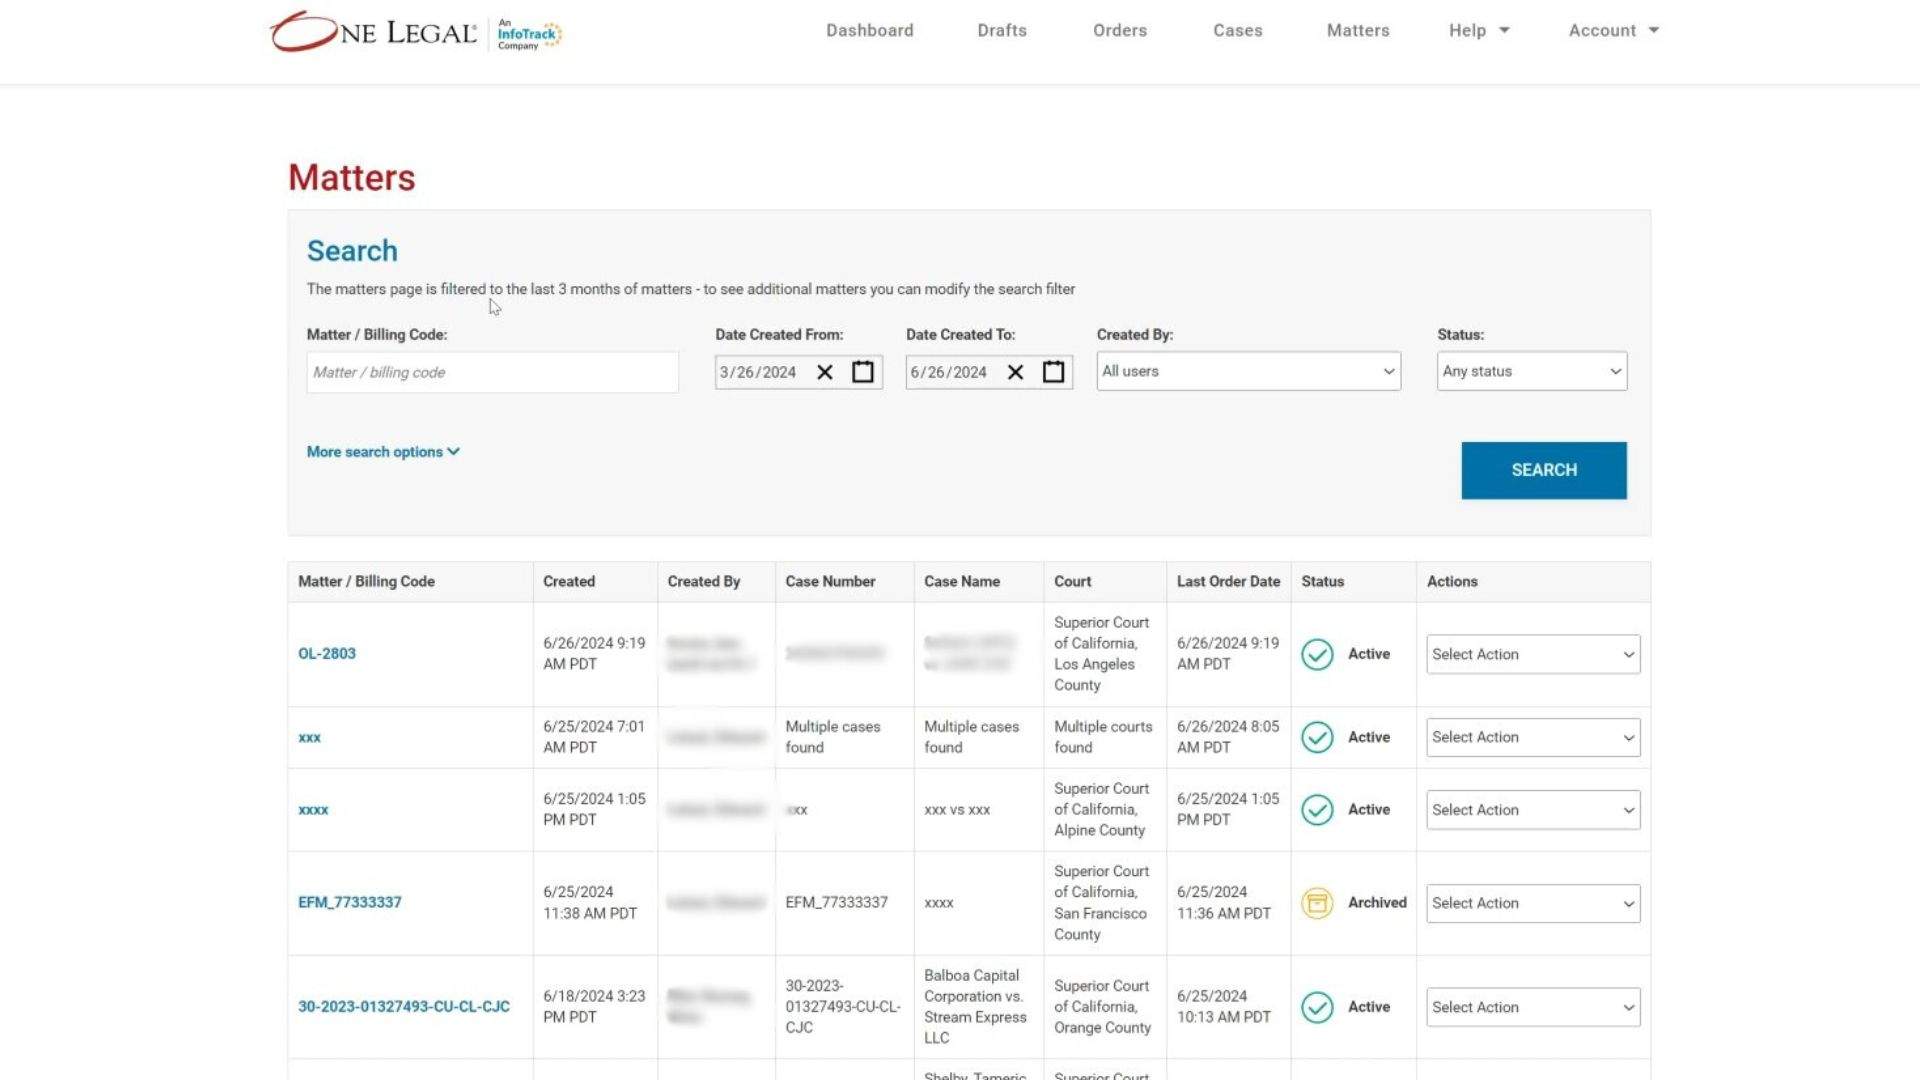This screenshot has height=1080, width=1920.
Task: Click Multiple cases found case number cell
Action: coord(833,737)
